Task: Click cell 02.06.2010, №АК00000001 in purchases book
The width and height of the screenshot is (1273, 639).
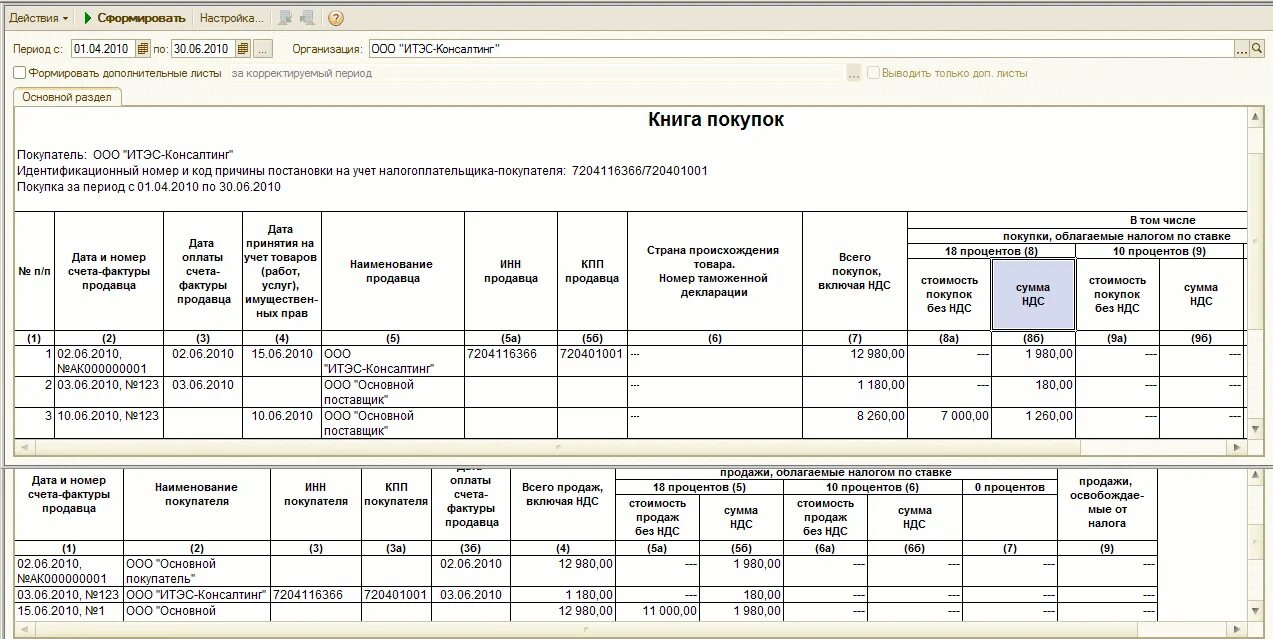Action: point(108,361)
